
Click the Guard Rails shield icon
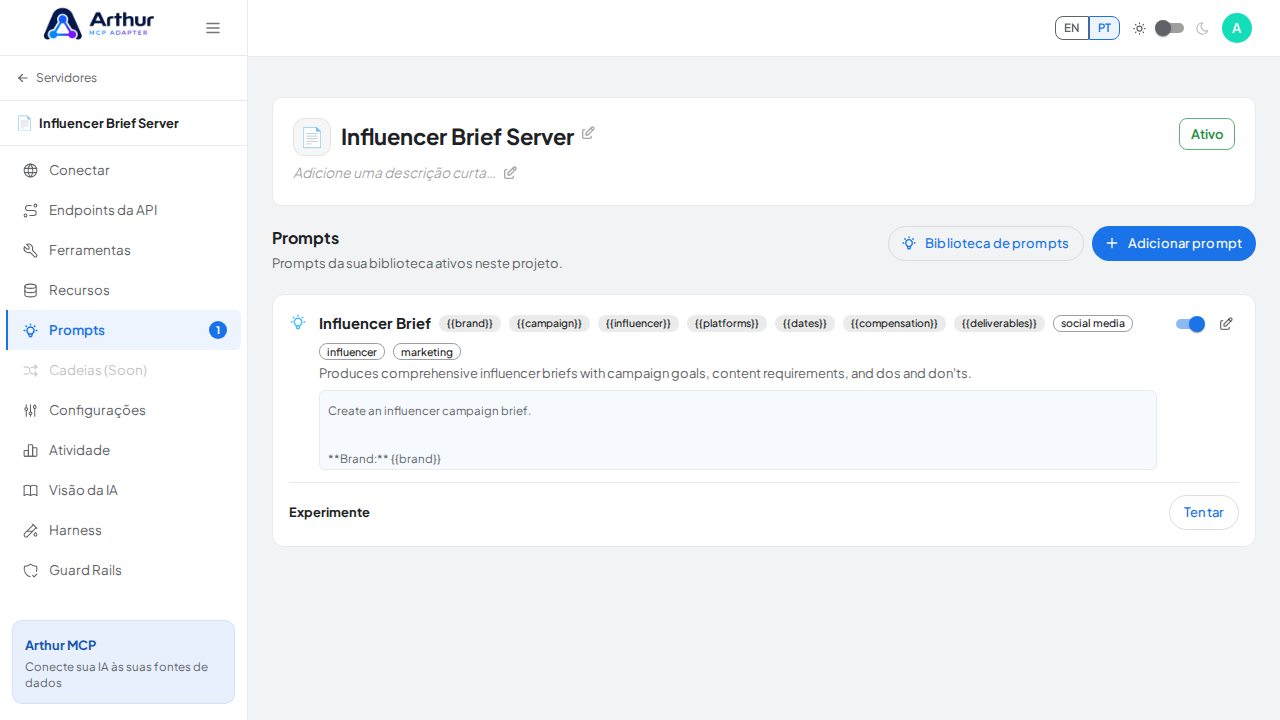coord(30,570)
